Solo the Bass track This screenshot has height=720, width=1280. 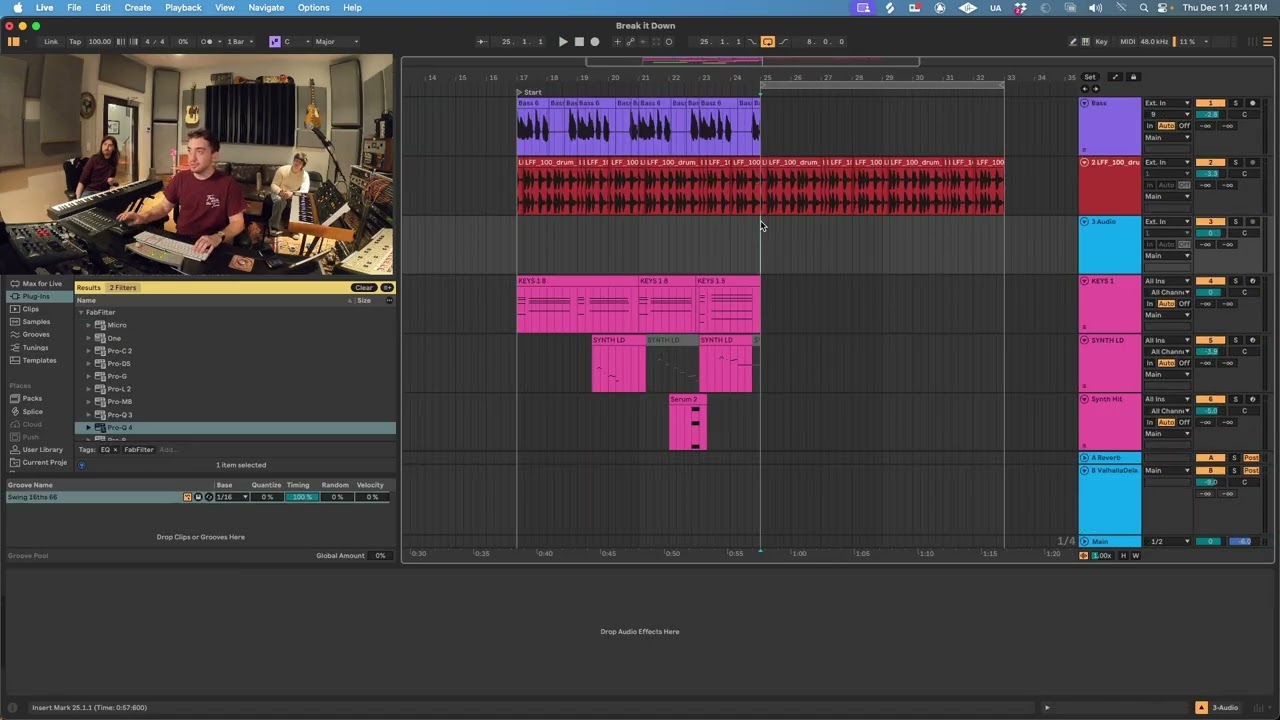click(1235, 103)
